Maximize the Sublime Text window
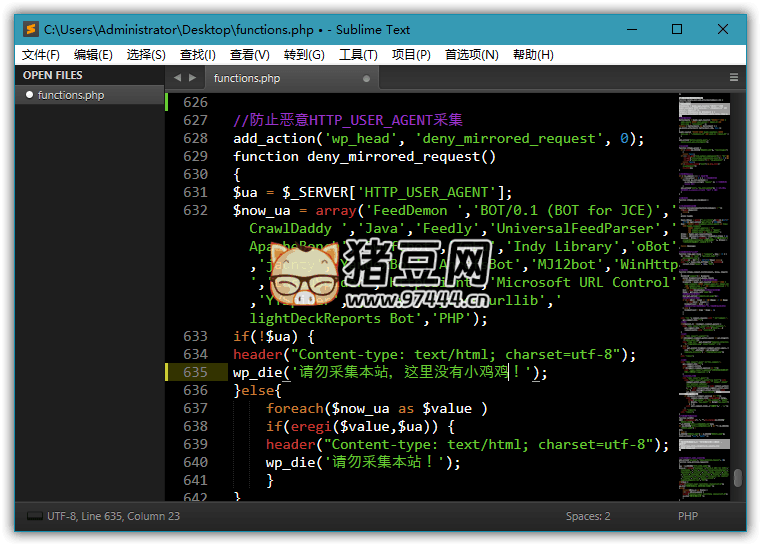Viewport: 761px width, 546px height. (x=677, y=30)
